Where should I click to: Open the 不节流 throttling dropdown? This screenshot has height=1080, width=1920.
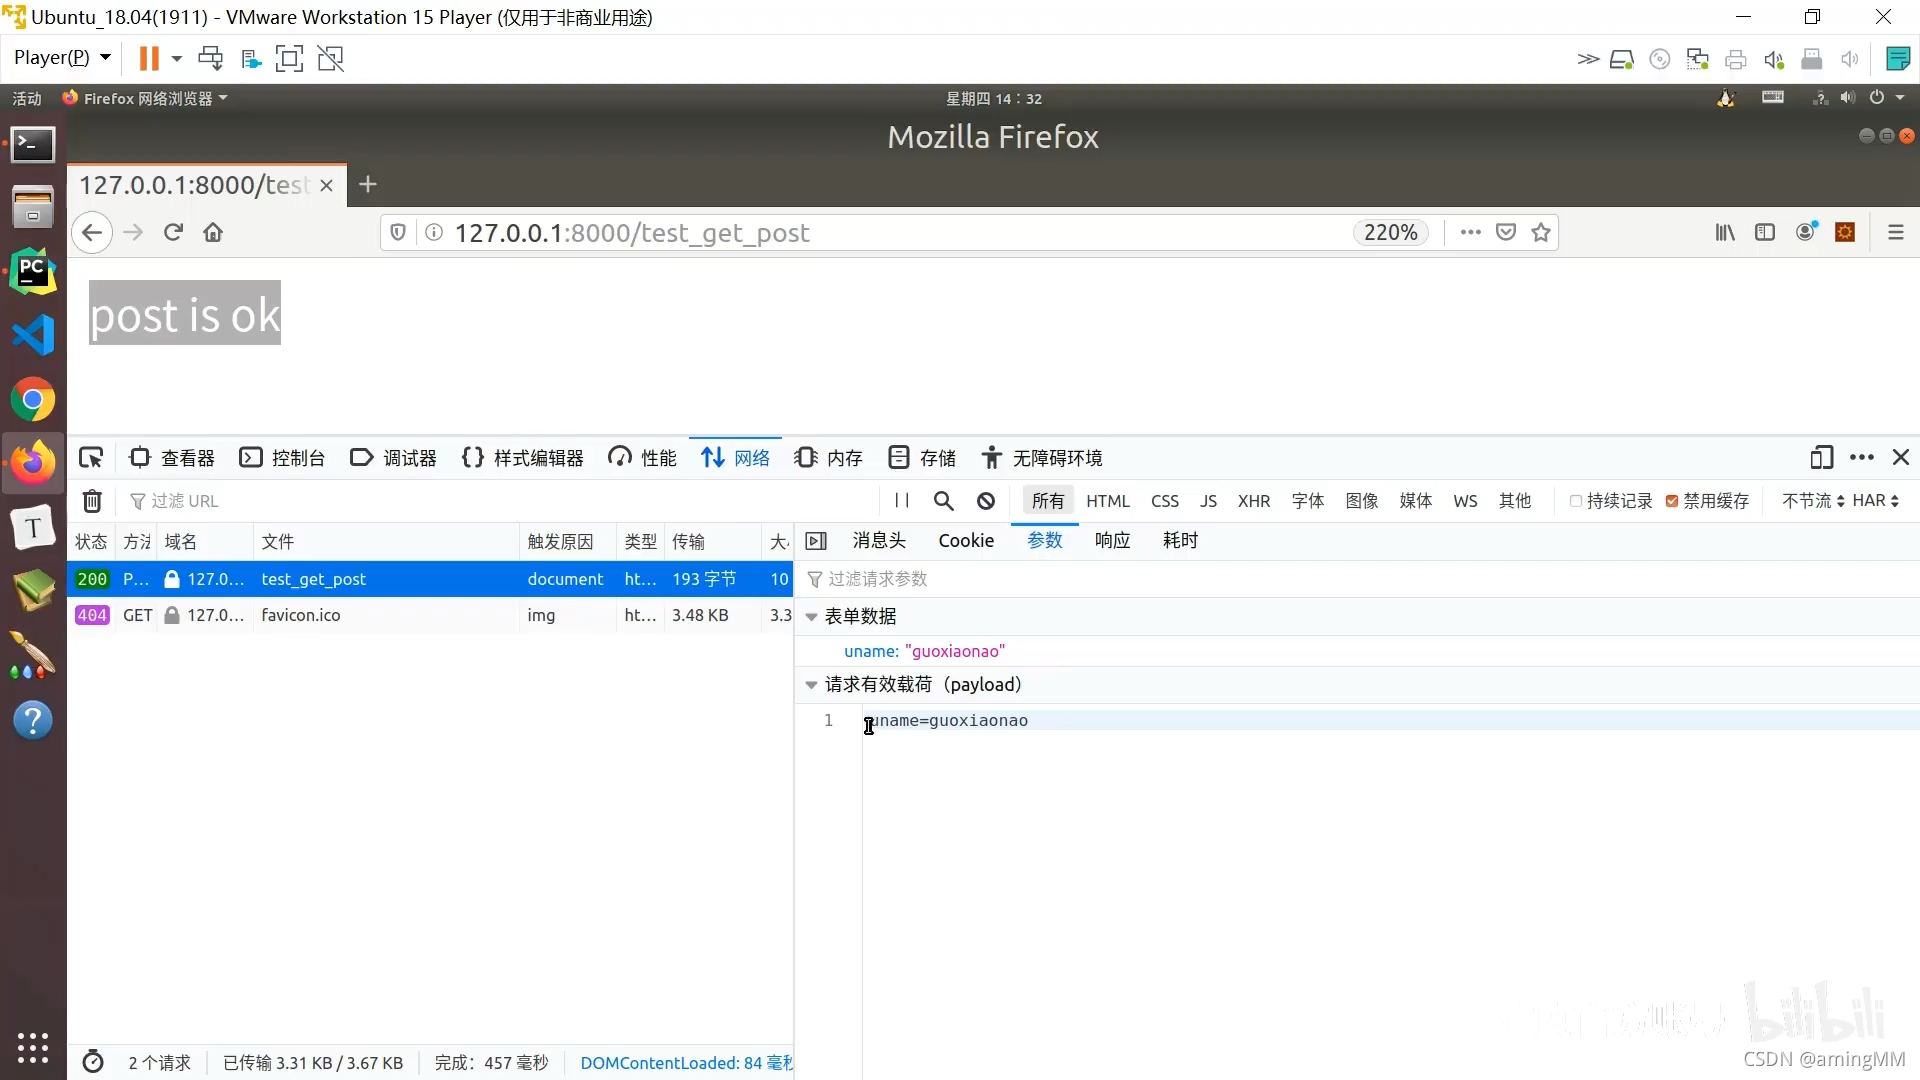(x=1812, y=501)
